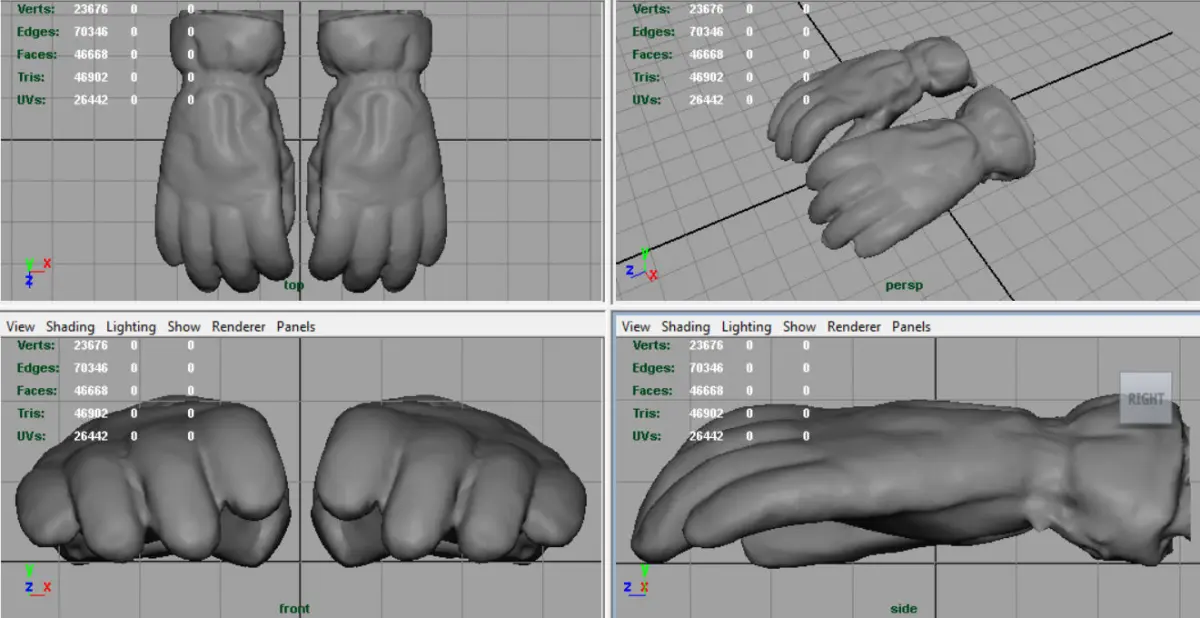This screenshot has width=1200, height=618.
Task: Click the 'side' camera label
Action: [903, 608]
